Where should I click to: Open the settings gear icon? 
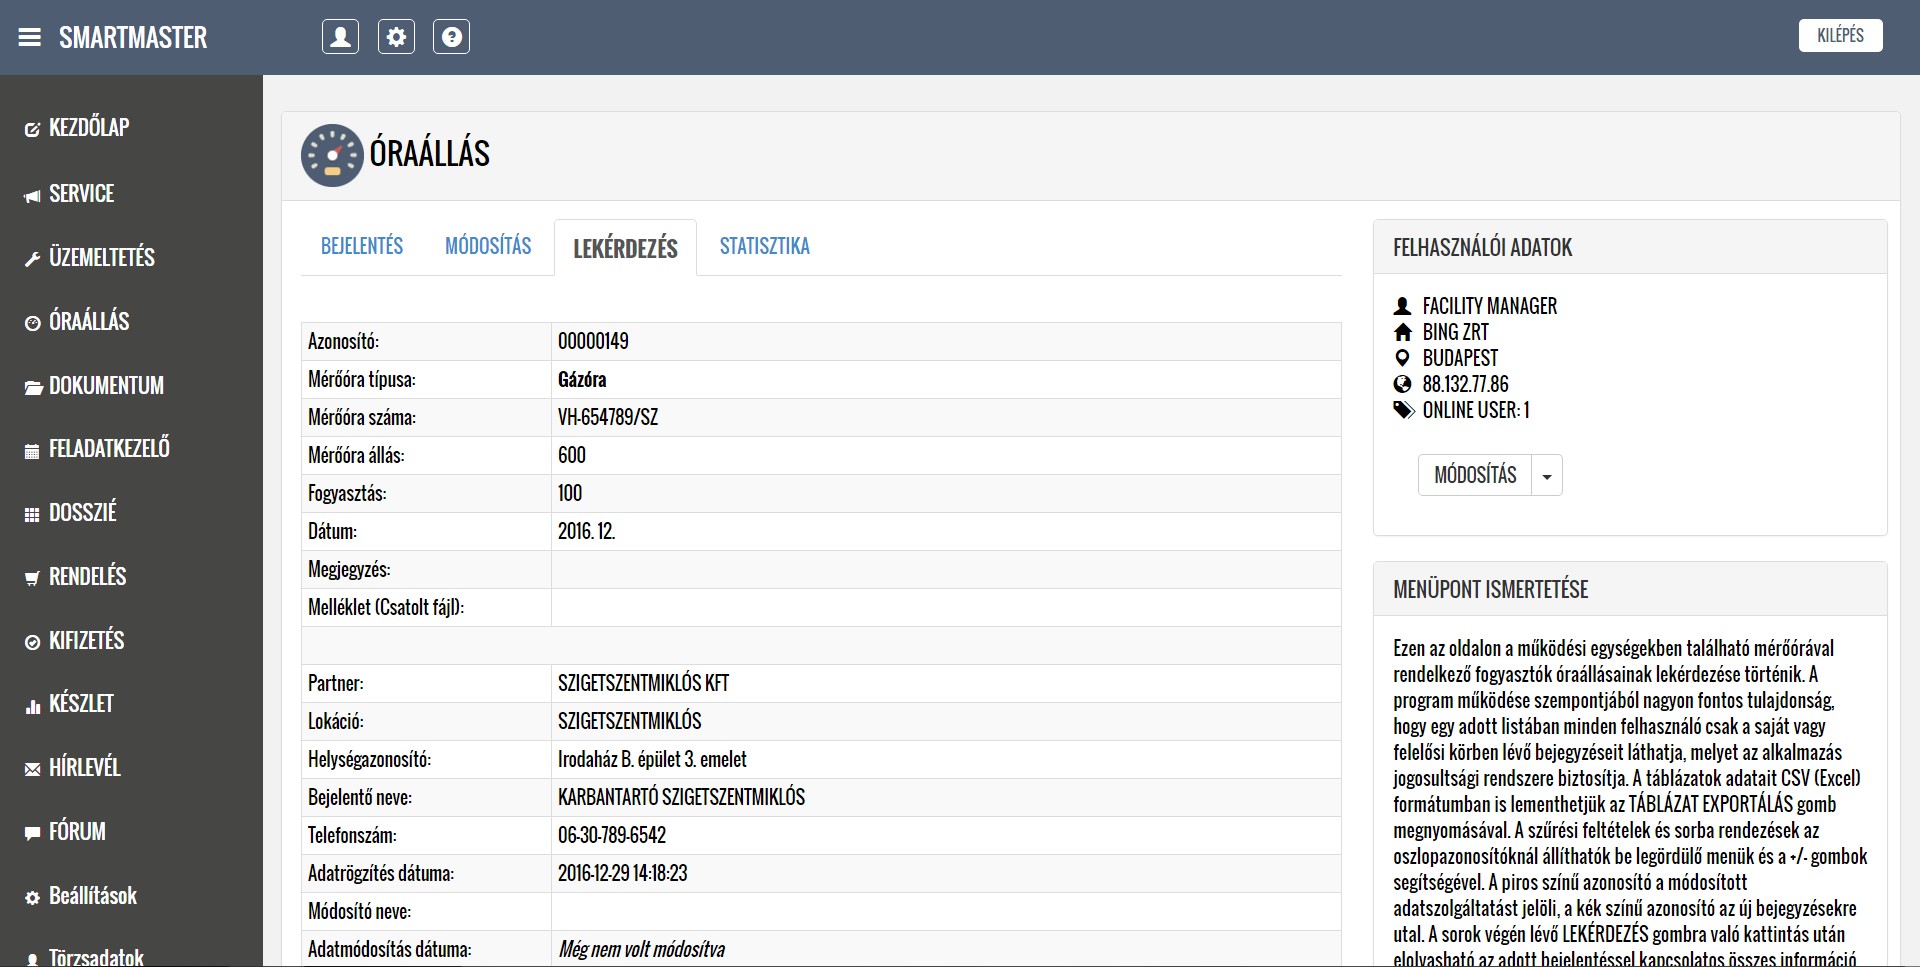coord(396,37)
